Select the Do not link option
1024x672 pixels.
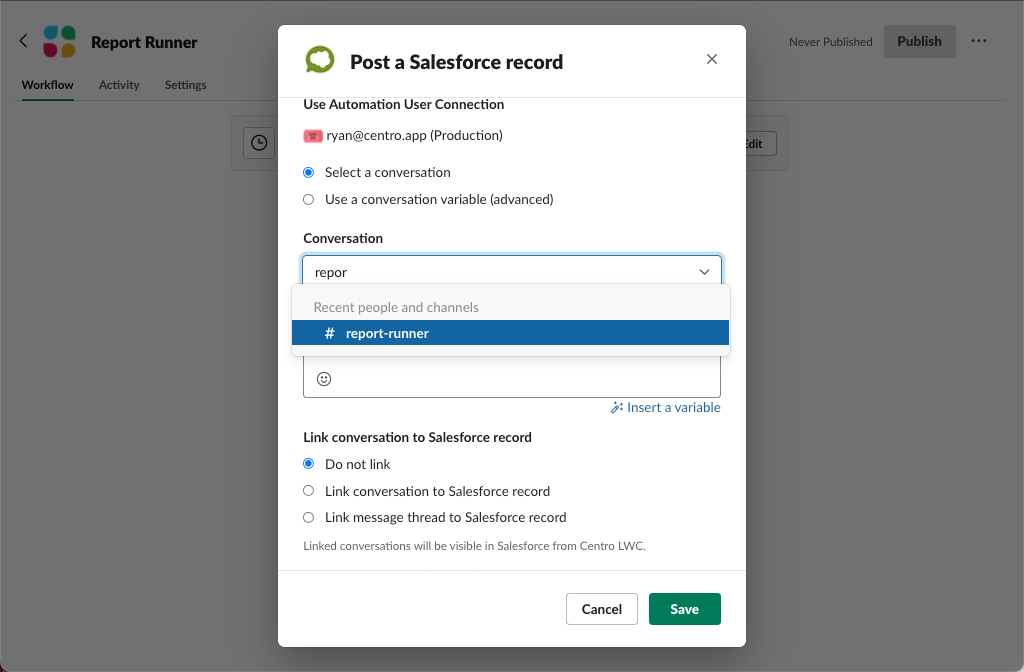click(x=308, y=463)
